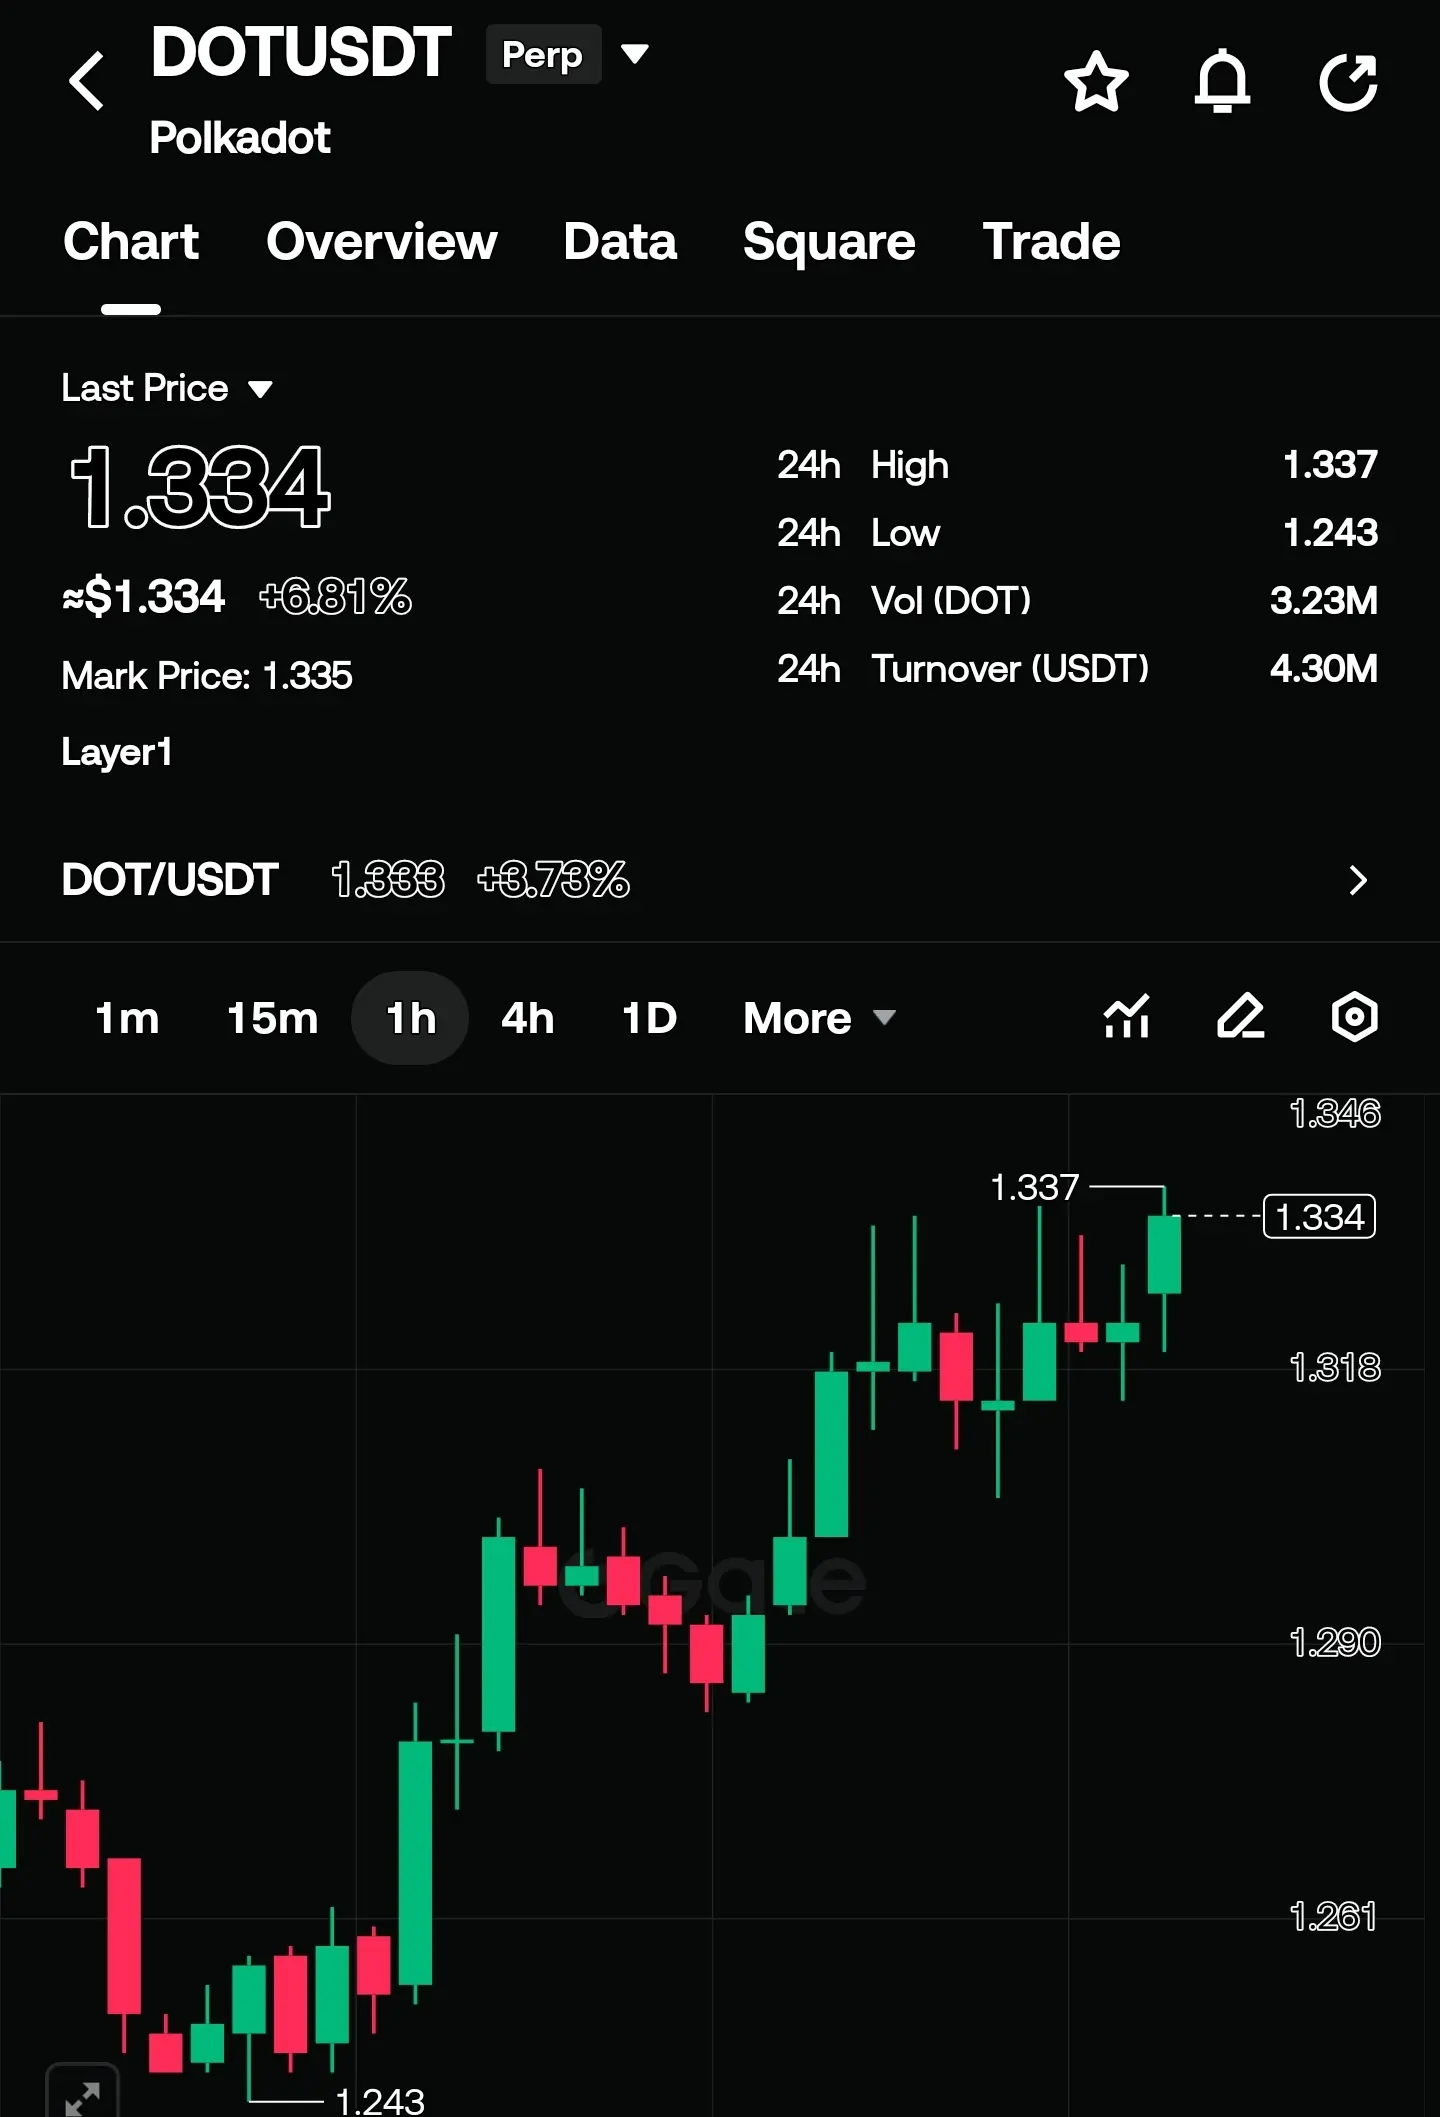Image resolution: width=1440 pixels, height=2117 pixels.
Task: Add DOTUSDT to favorites with star icon
Action: tap(1096, 81)
